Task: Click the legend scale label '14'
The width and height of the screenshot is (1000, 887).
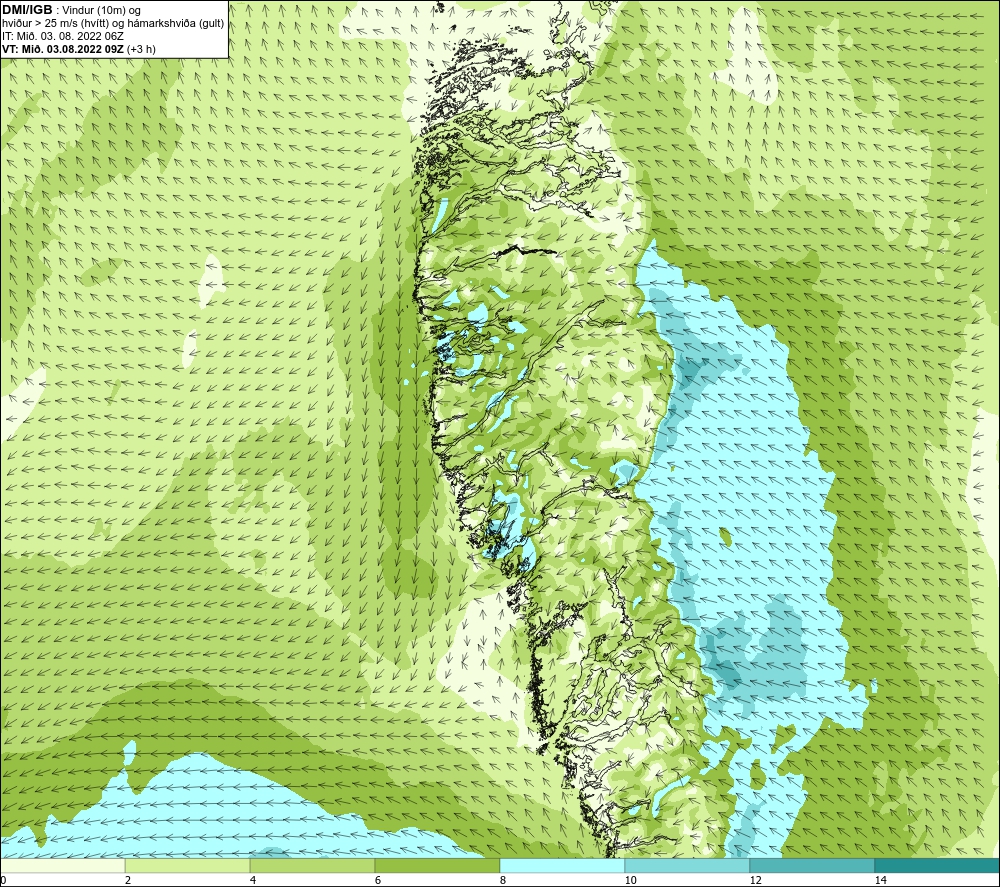Action: pyautogui.click(x=880, y=880)
